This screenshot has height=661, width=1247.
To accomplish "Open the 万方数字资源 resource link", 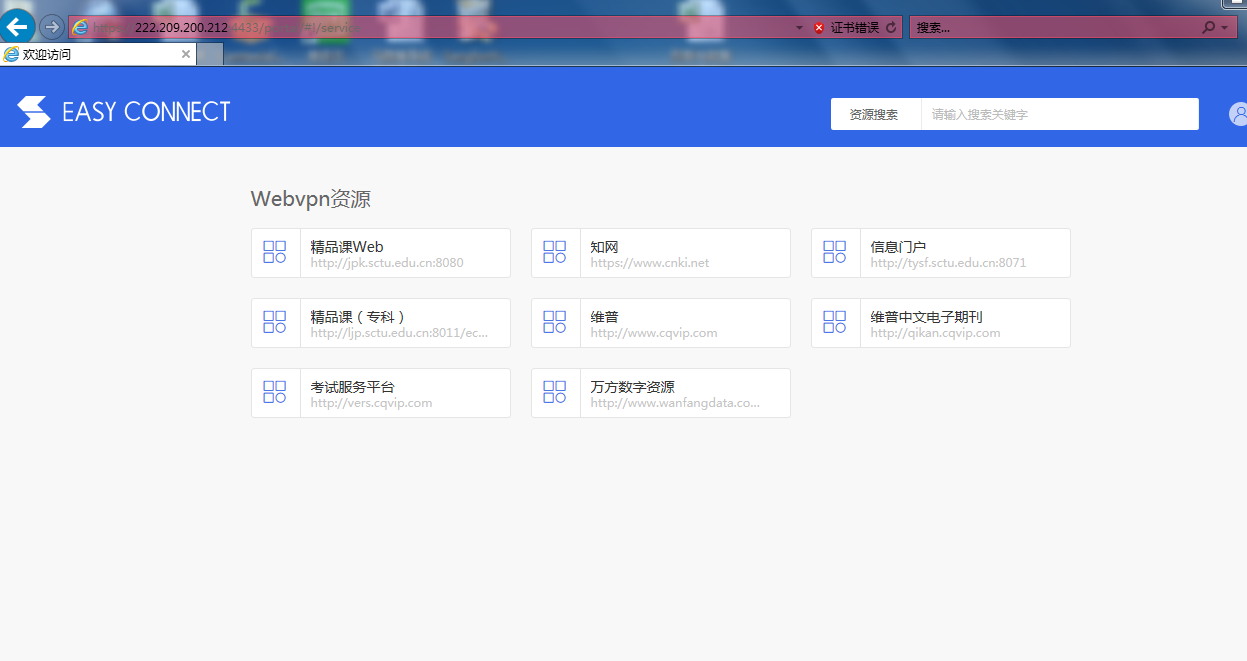I will click(661, 393).
